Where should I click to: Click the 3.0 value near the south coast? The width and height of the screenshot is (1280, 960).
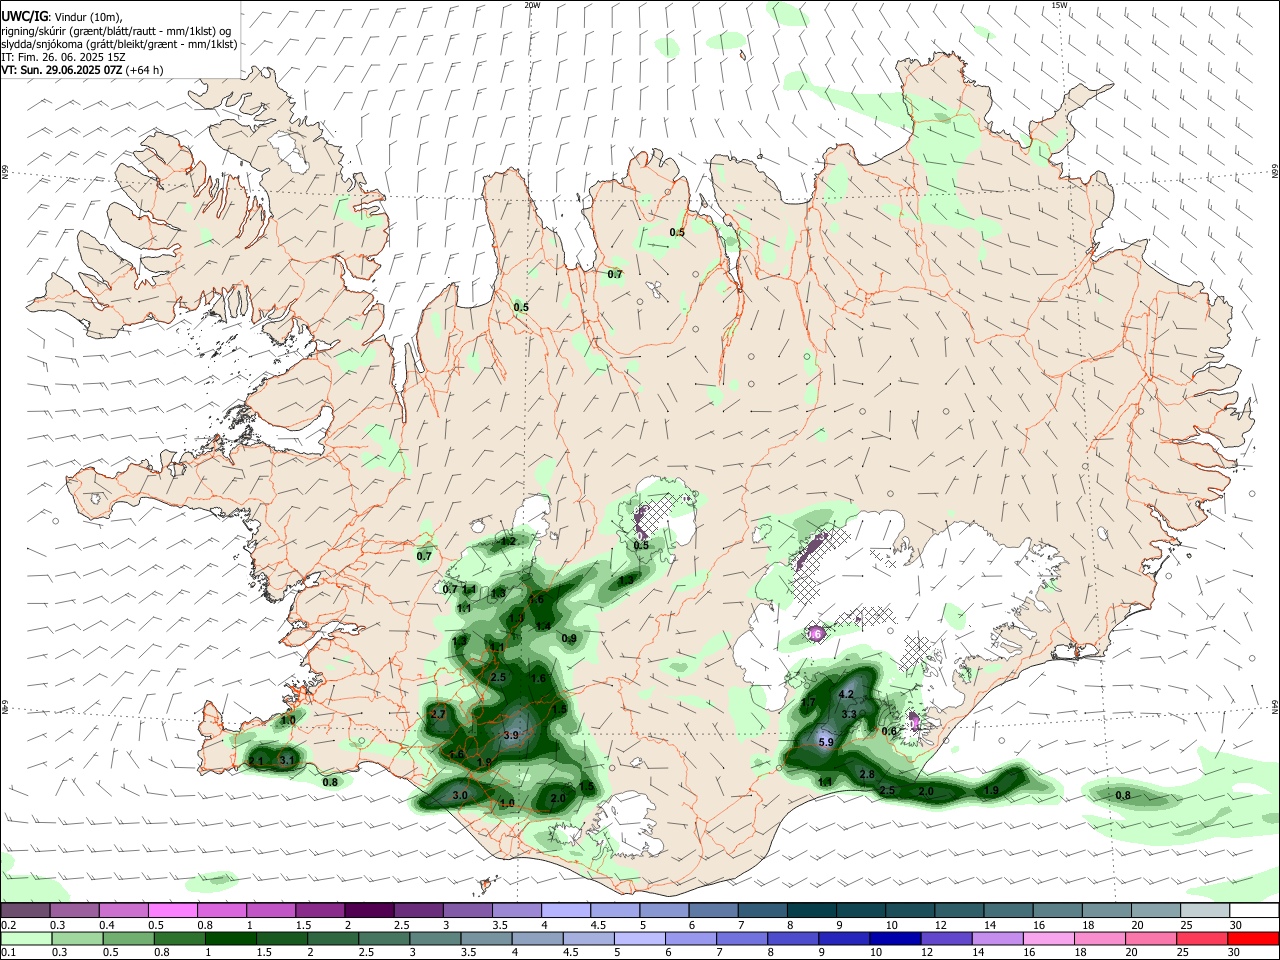click(x=460, y=795)
